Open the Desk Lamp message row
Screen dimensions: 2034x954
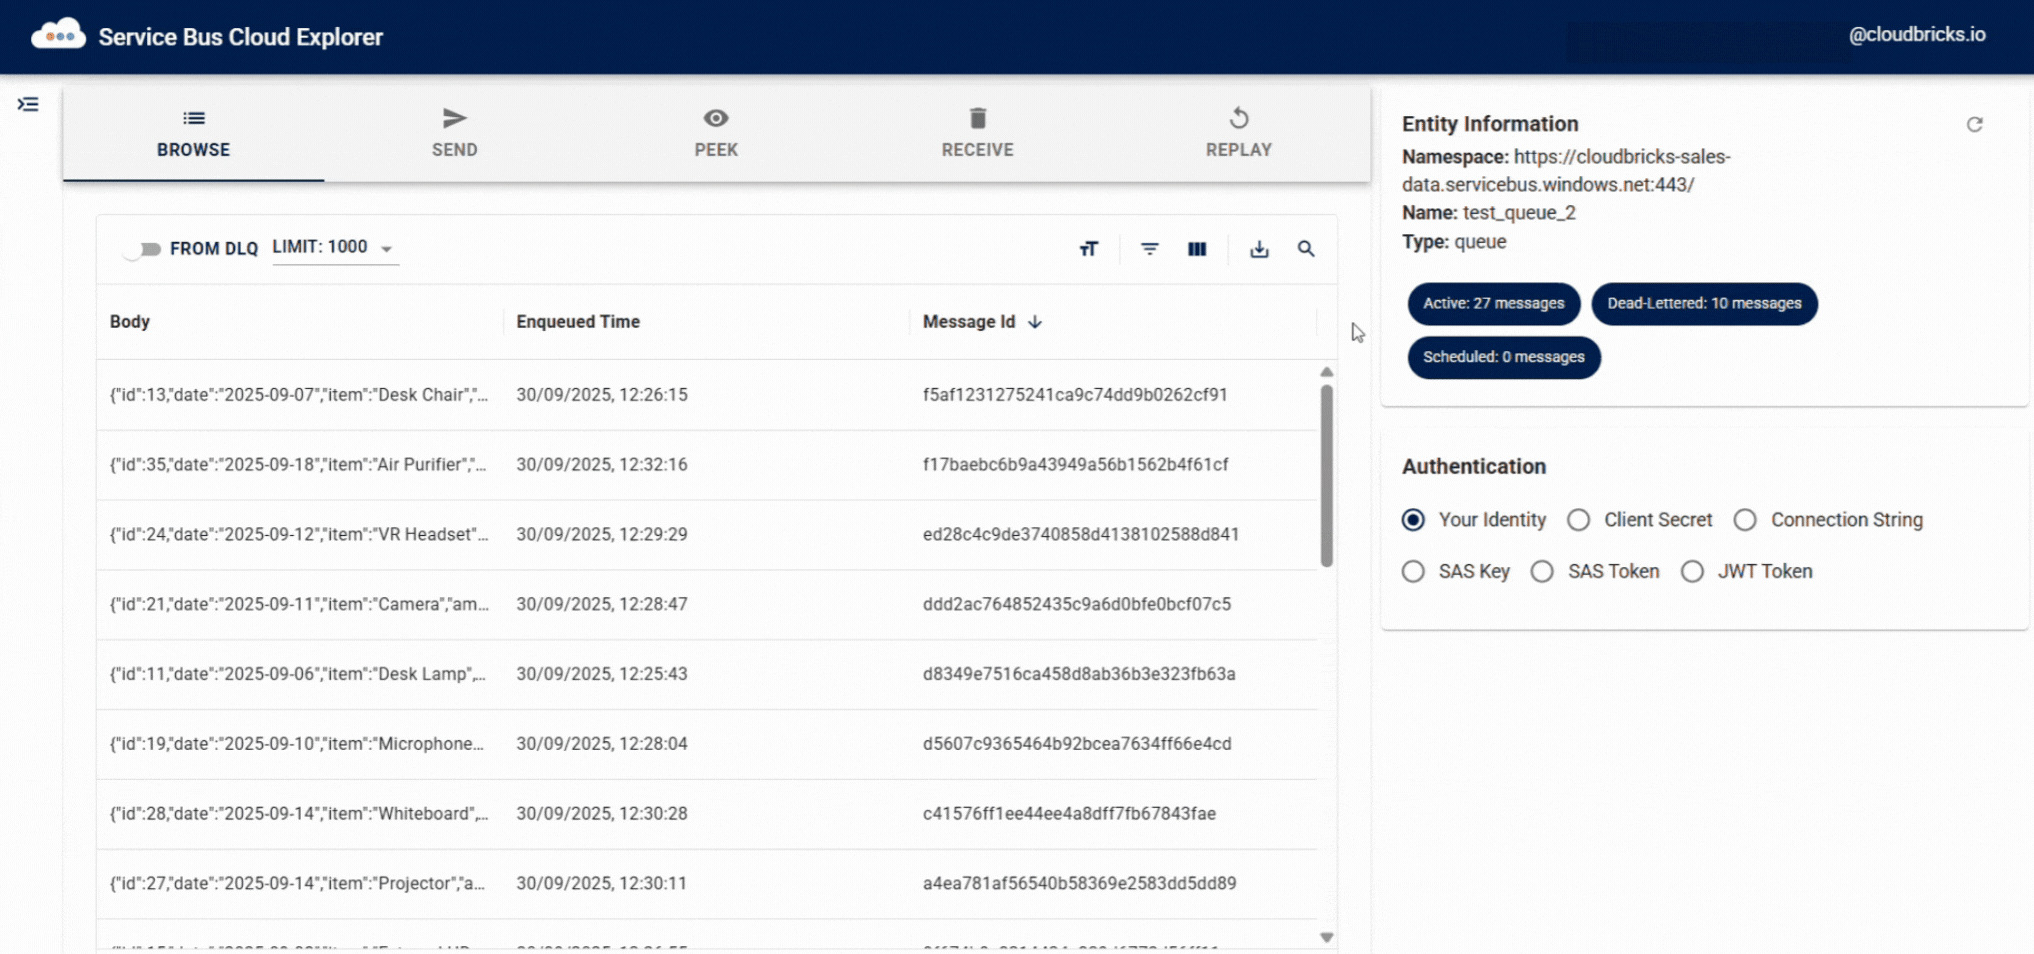point(707,674)
